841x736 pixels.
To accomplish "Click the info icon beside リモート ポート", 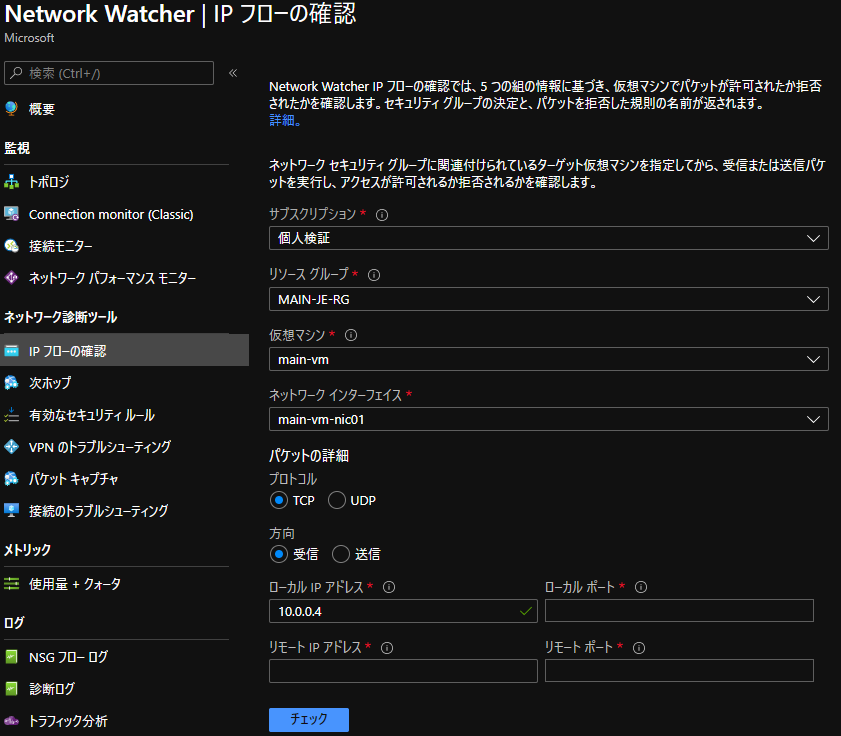I will click(x=639, y=648).
